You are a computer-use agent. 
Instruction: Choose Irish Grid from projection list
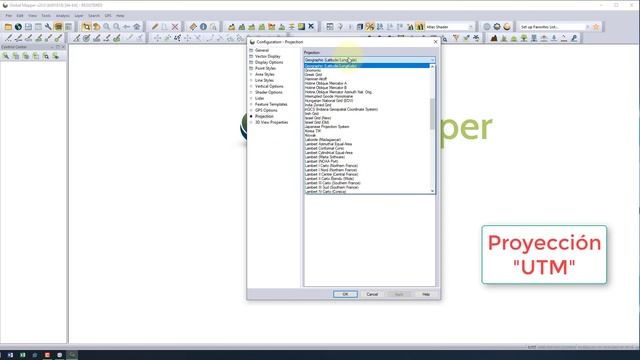pos(312,114)
